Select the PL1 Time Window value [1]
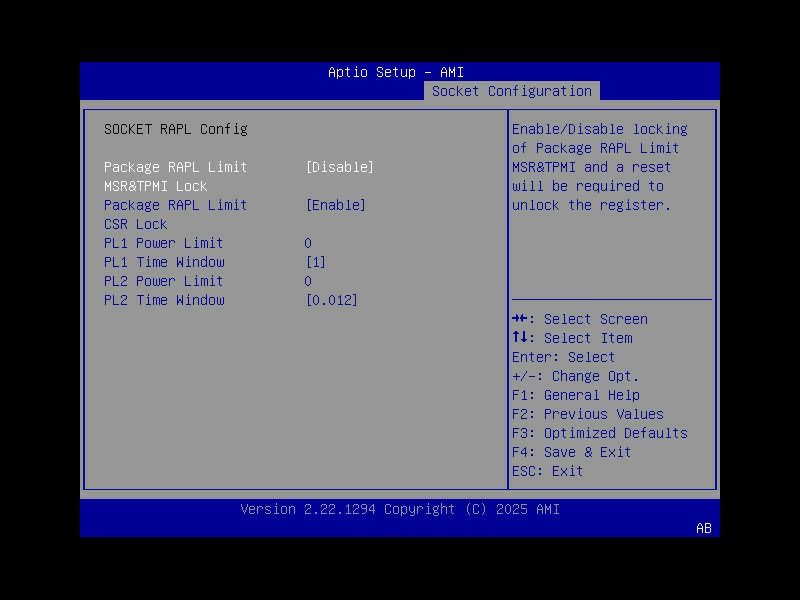 pyautogui.click(x=315, y=262)
